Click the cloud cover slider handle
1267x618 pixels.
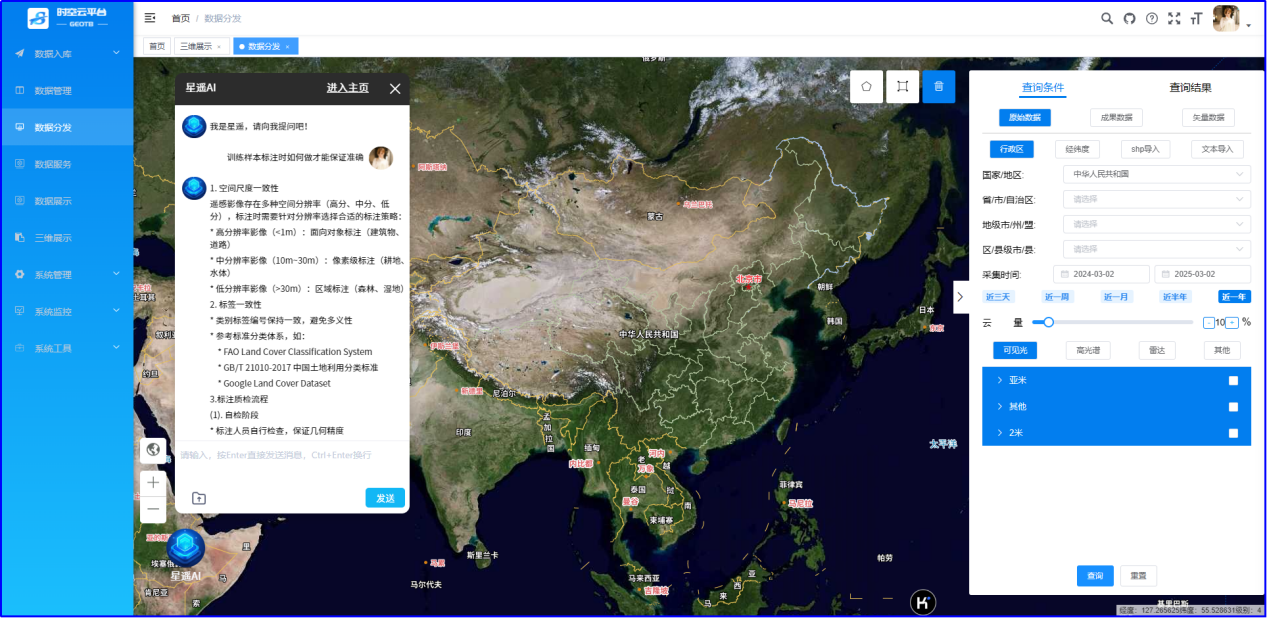[1048, 322]
